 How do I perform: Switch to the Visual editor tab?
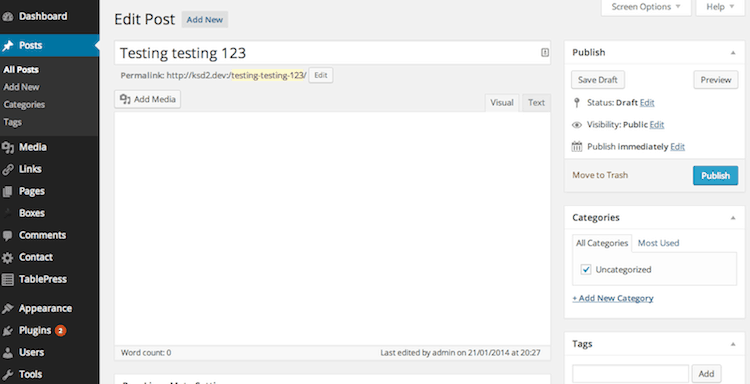(x=502, y=103)
